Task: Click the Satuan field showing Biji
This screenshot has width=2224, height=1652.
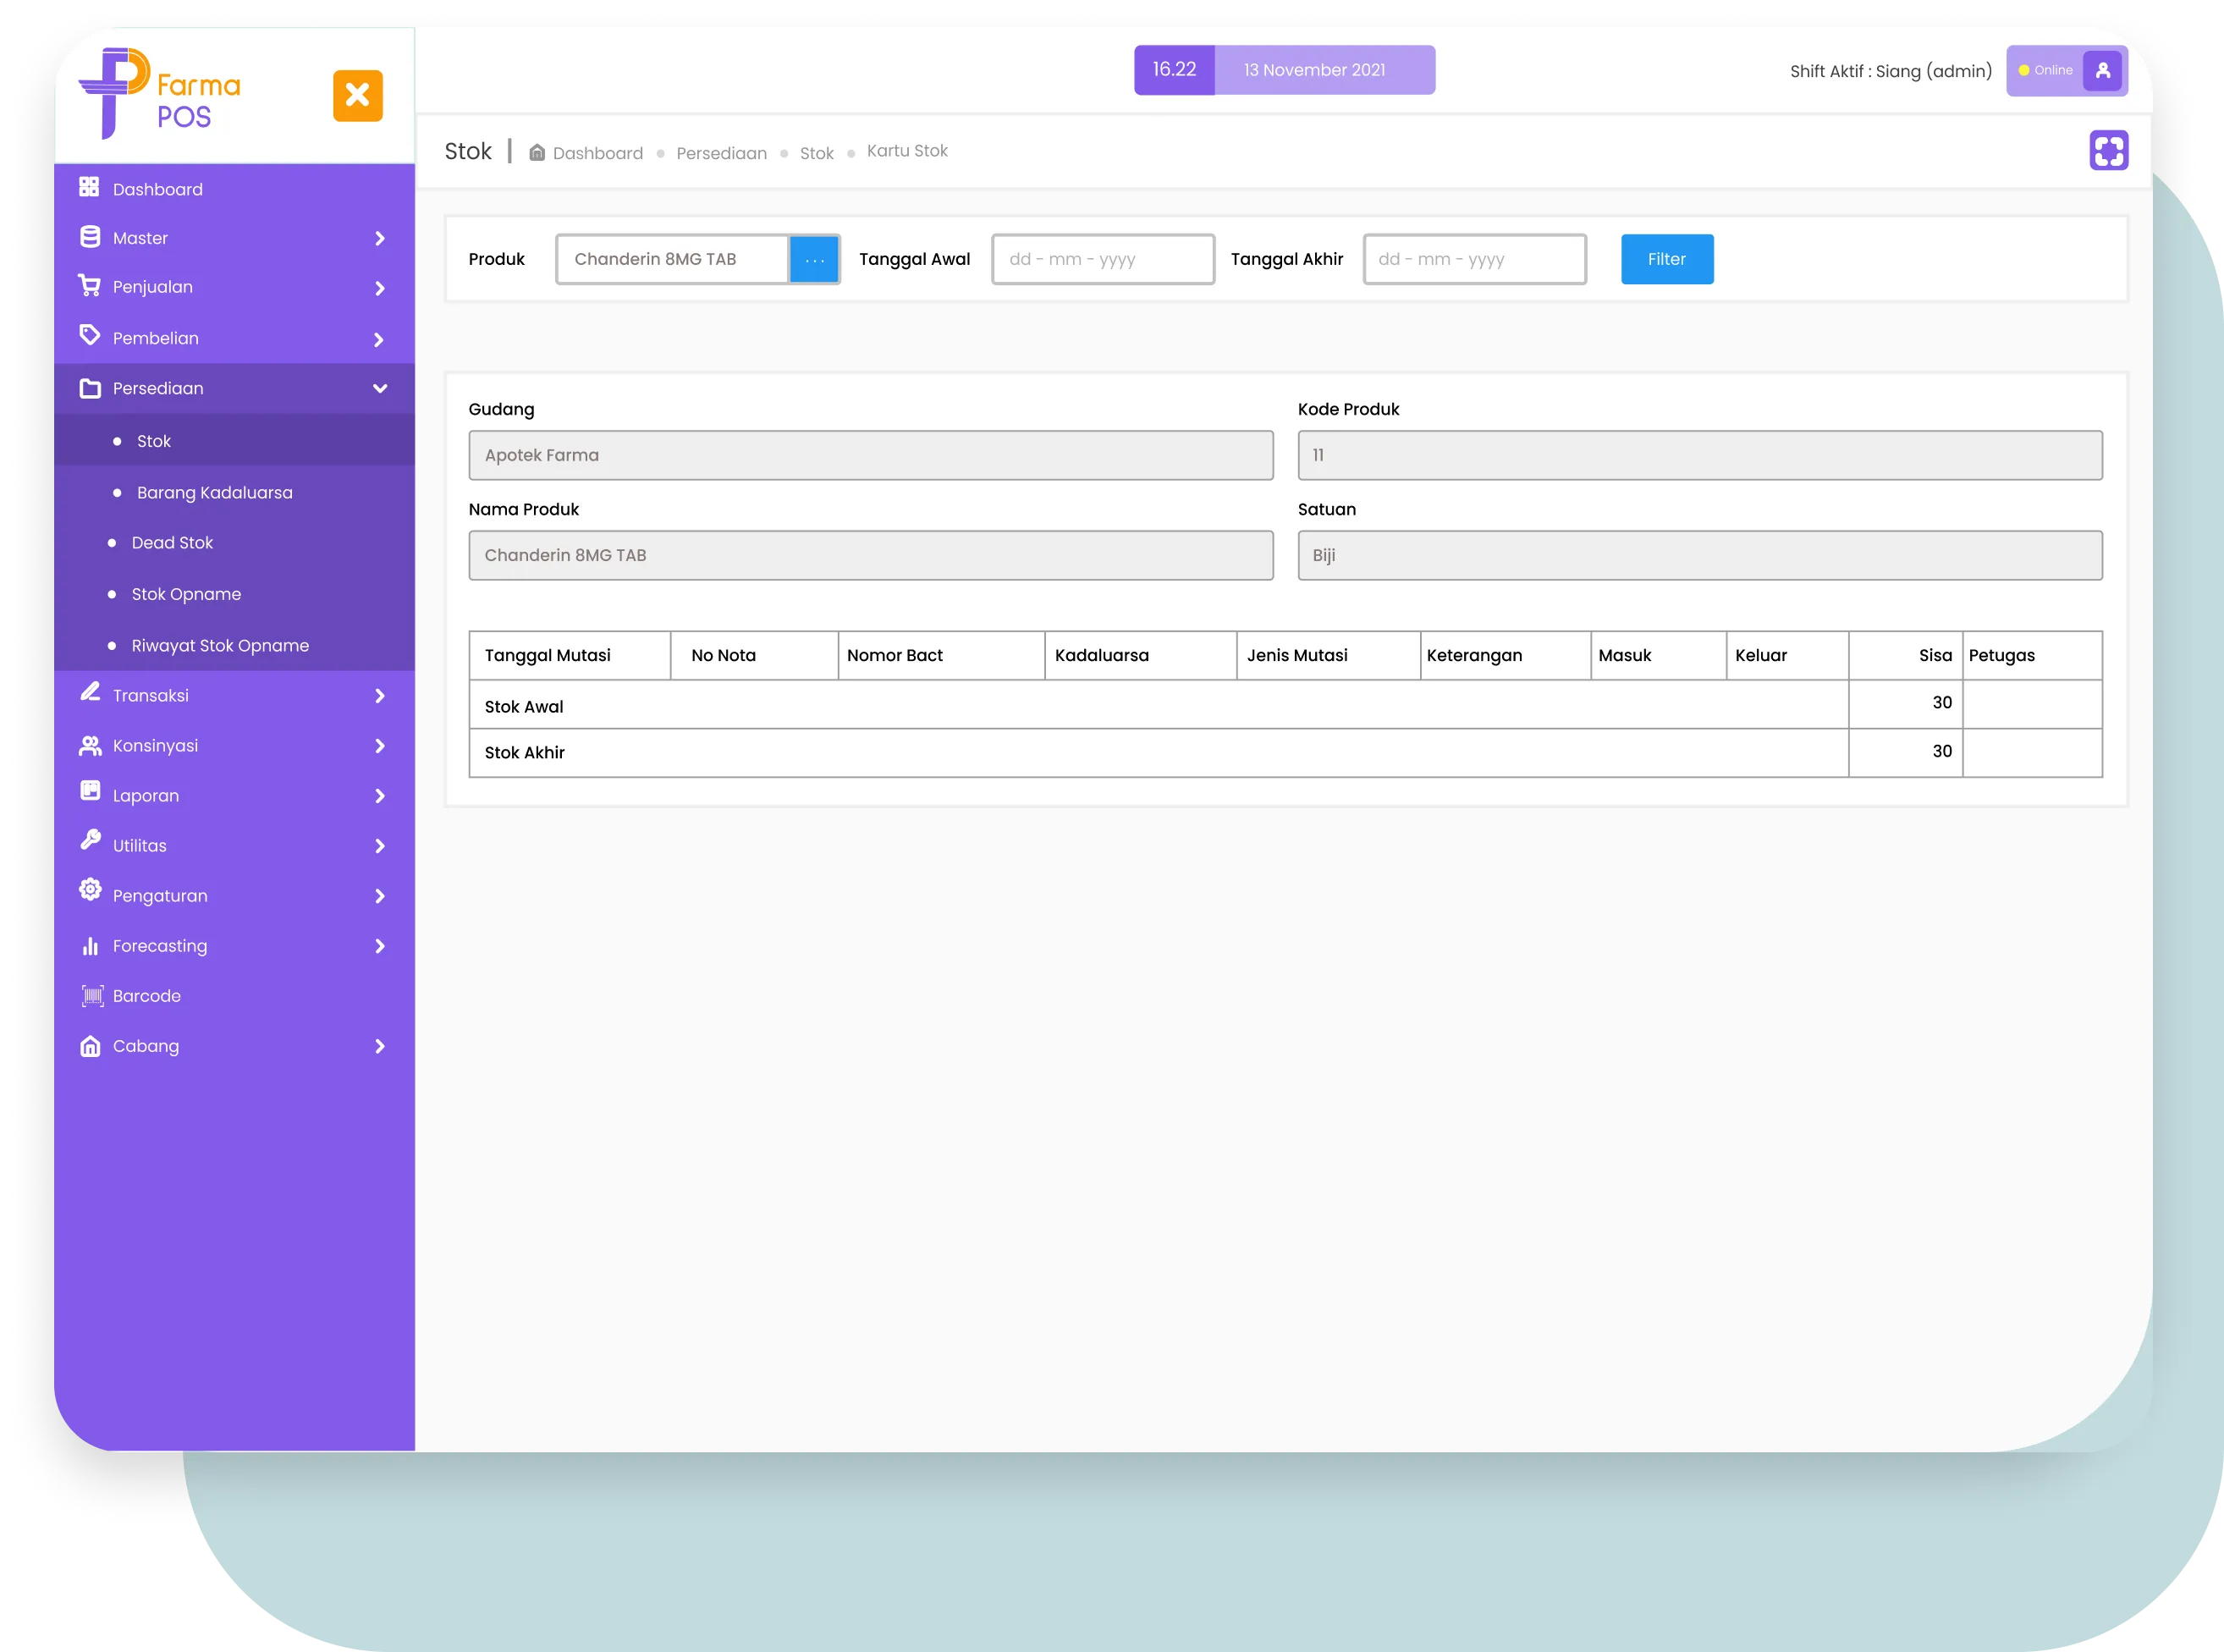Action: (1699, 555)
